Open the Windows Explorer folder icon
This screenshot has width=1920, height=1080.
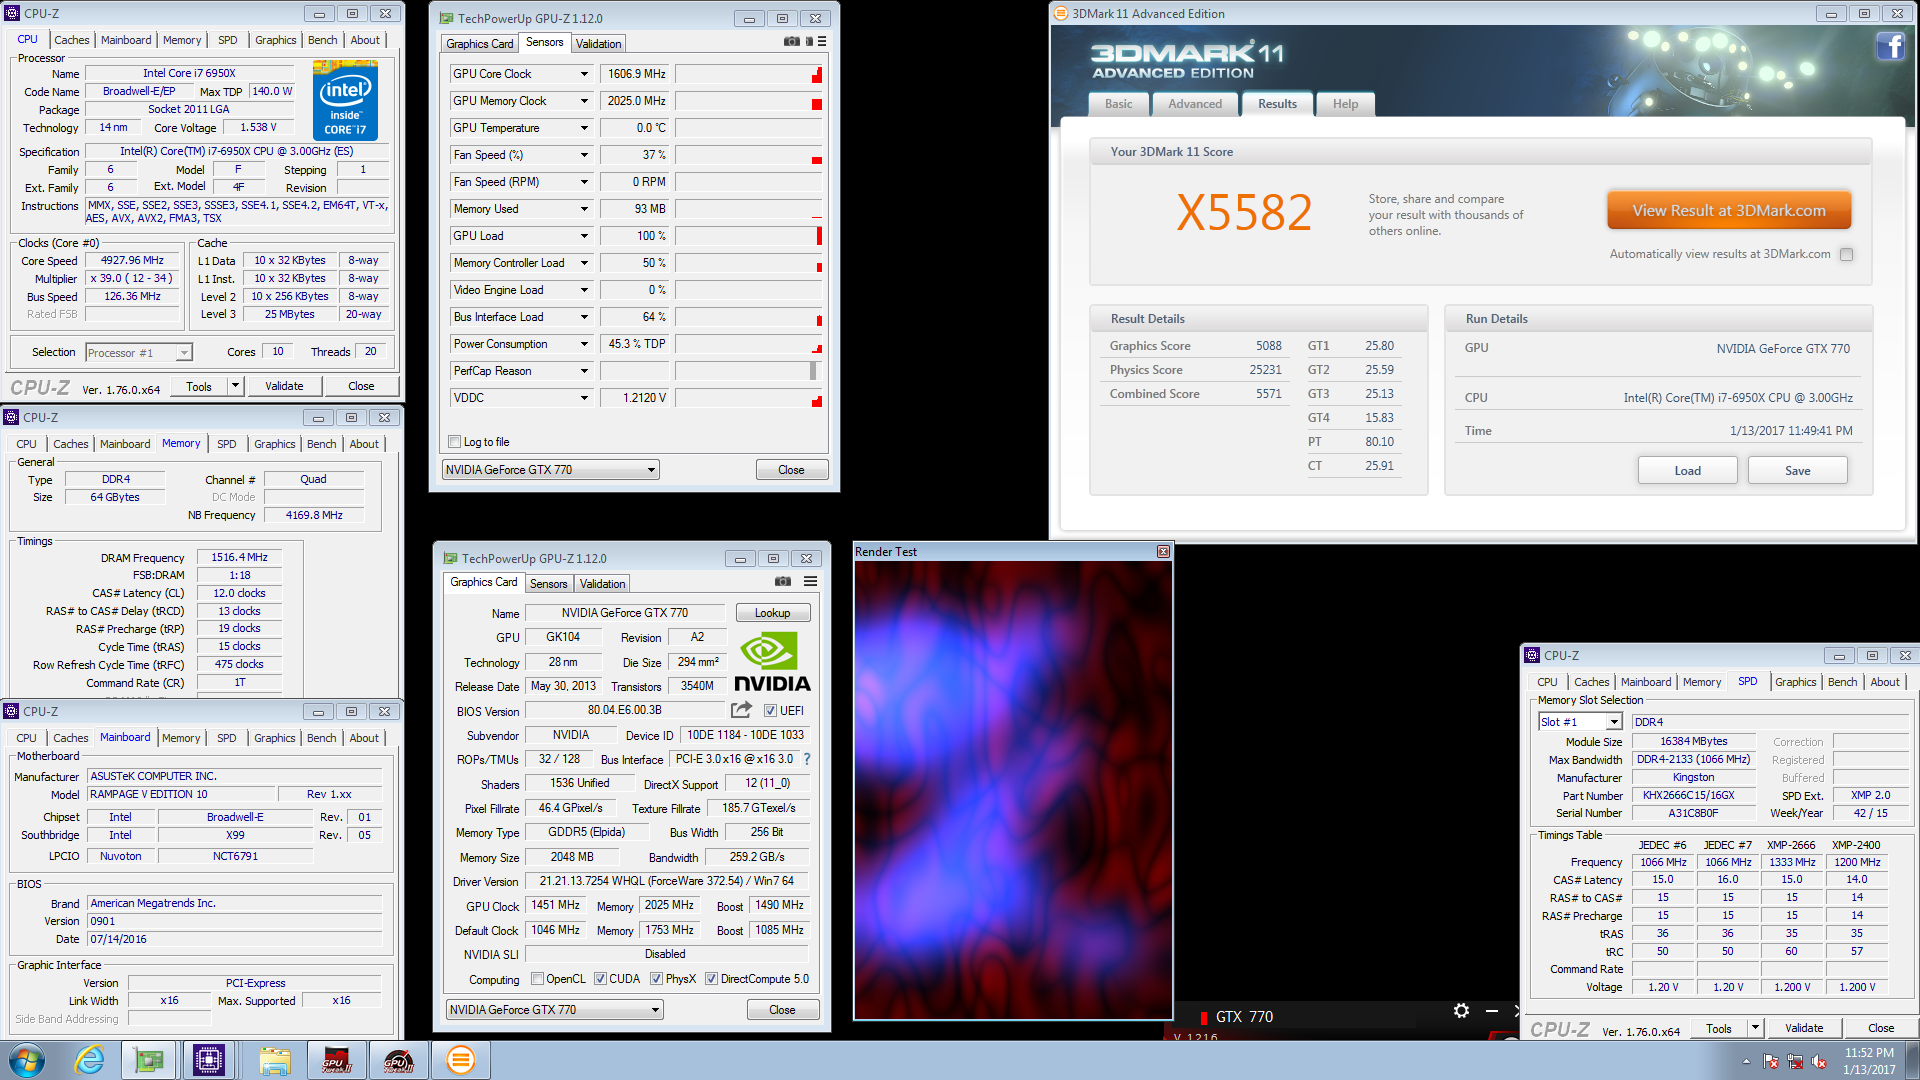point(274,1060)
